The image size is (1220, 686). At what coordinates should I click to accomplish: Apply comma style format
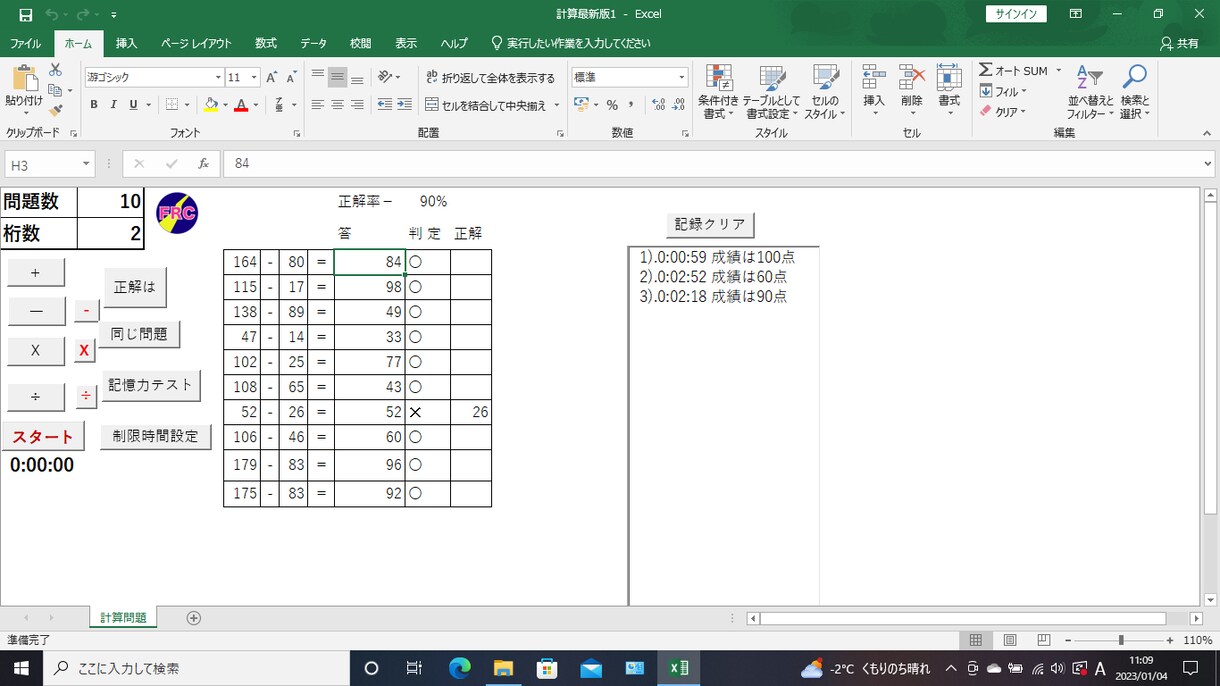632,105
